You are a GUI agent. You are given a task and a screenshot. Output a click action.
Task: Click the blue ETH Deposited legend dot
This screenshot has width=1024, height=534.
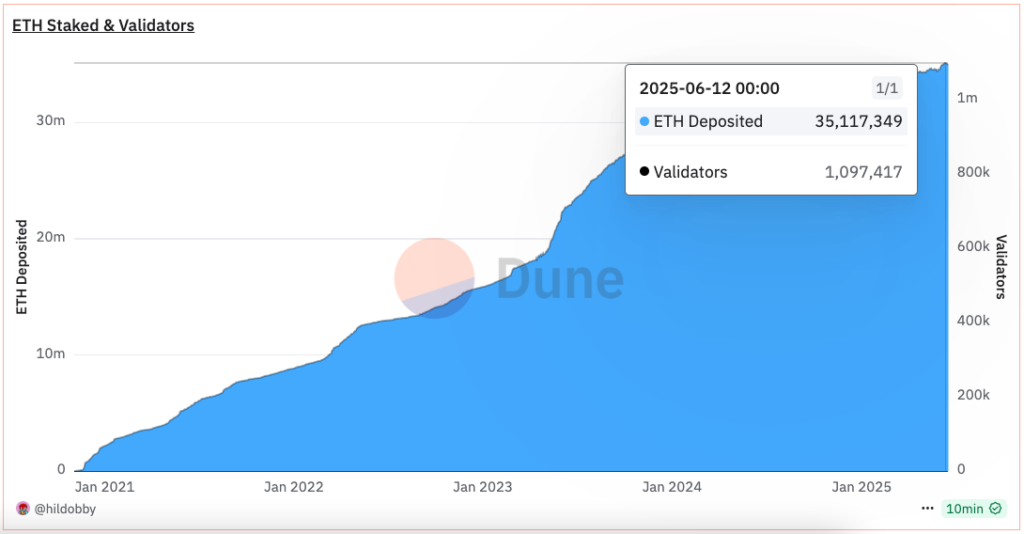(643, 122)
